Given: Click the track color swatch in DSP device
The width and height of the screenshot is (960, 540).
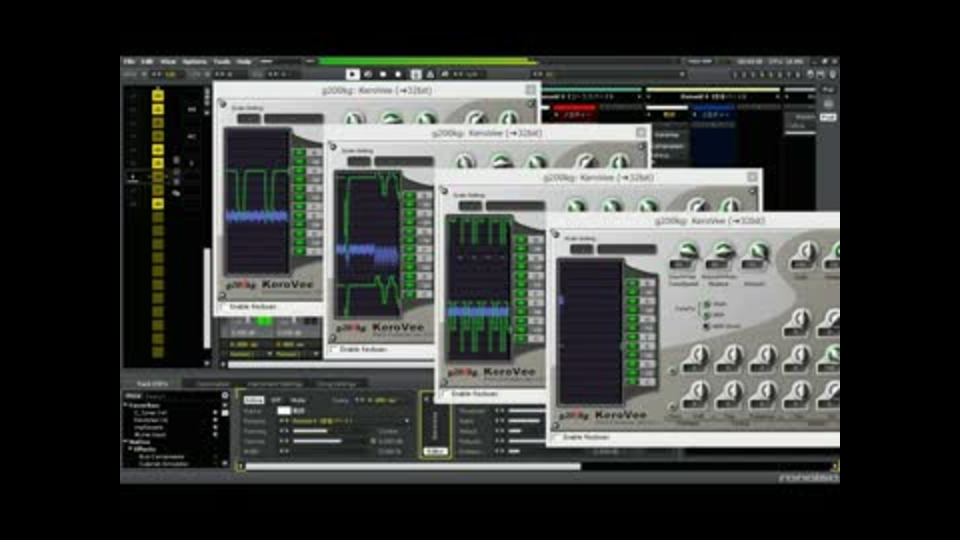Looking at the screenshot, I should point(284,411).
